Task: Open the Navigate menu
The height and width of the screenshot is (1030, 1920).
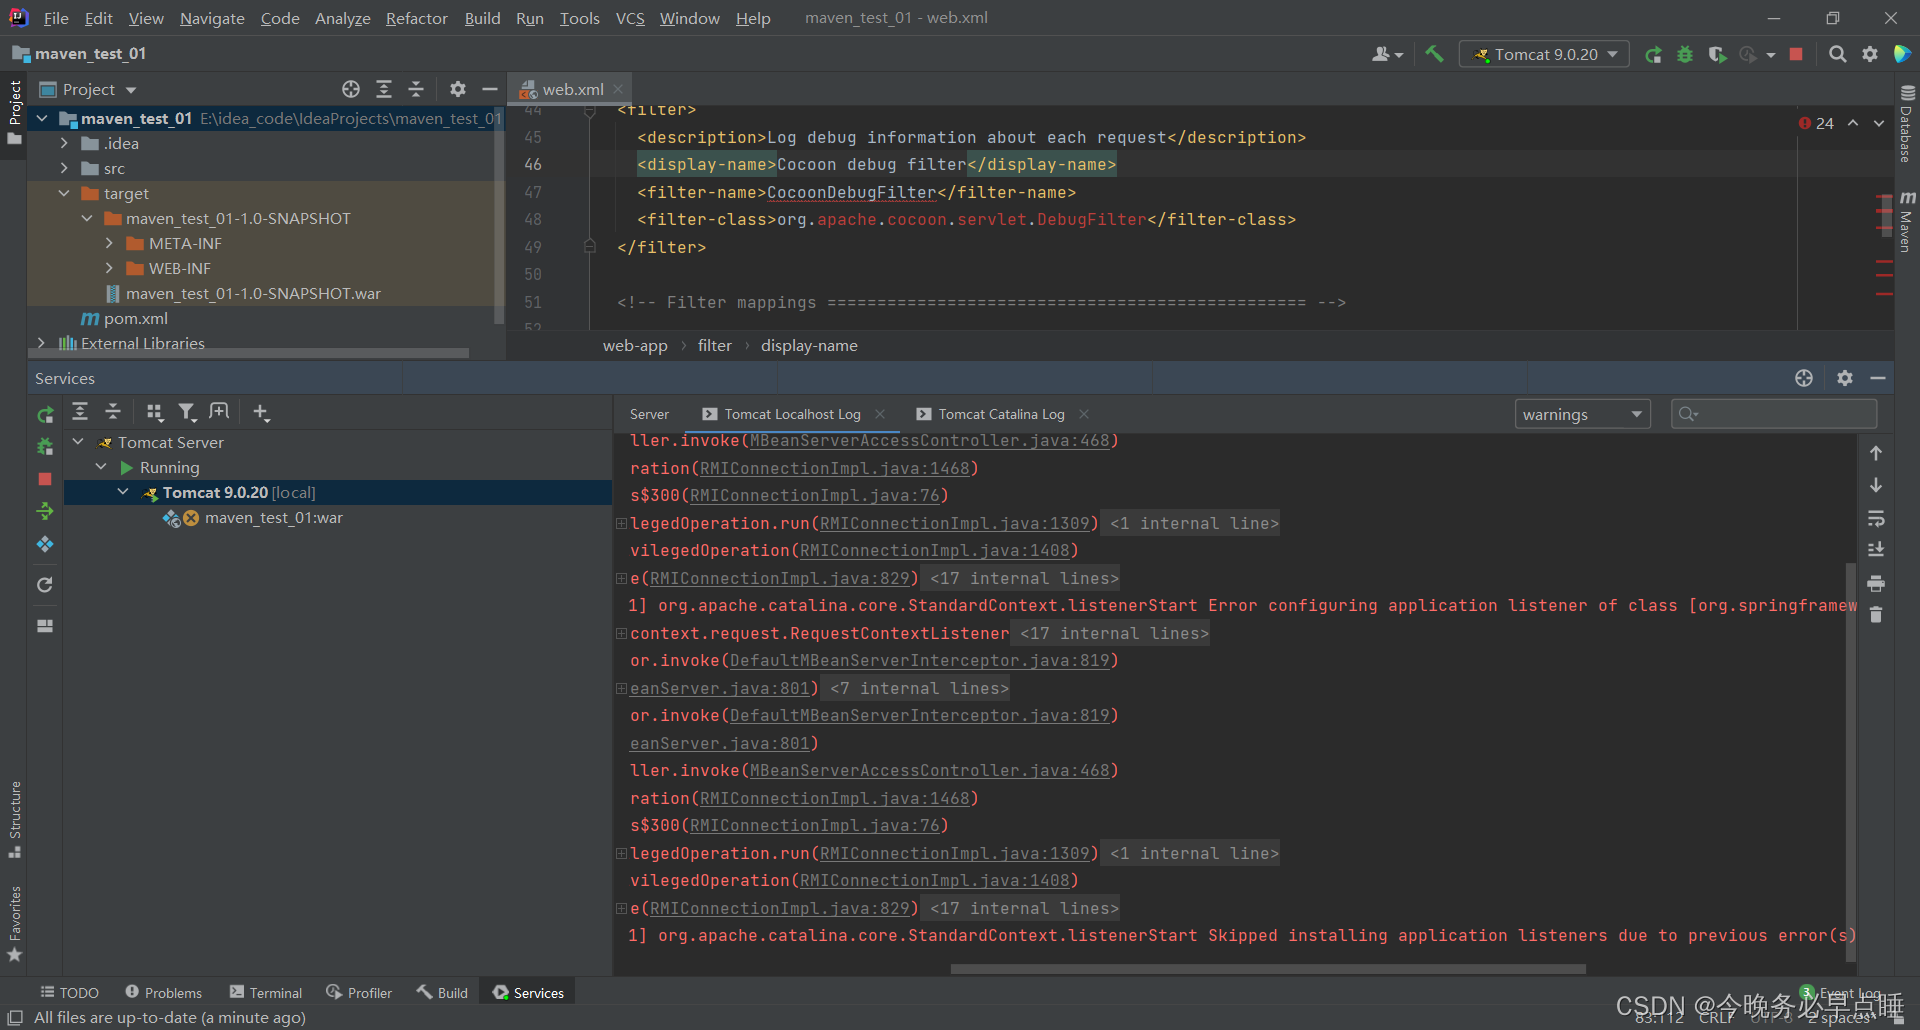Action: (212, 18)
